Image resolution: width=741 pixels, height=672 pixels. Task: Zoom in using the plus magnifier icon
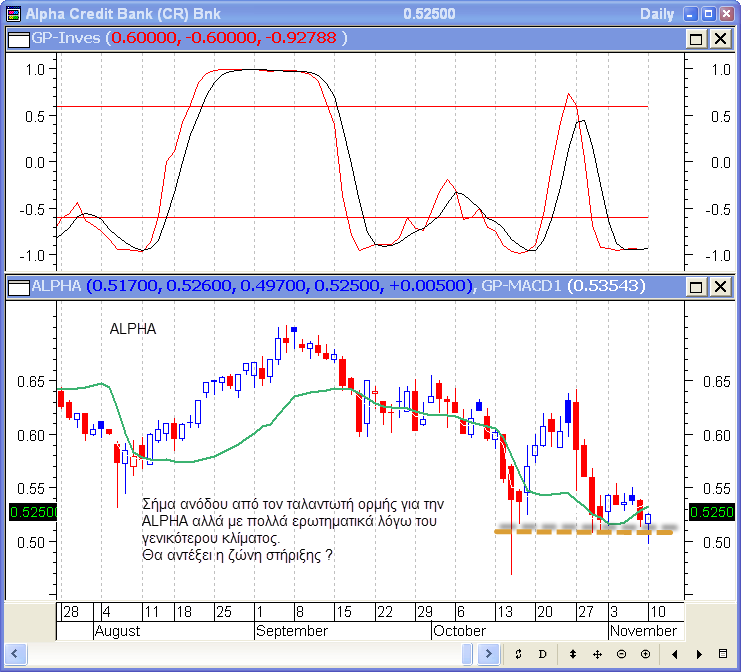click(645, 654)
